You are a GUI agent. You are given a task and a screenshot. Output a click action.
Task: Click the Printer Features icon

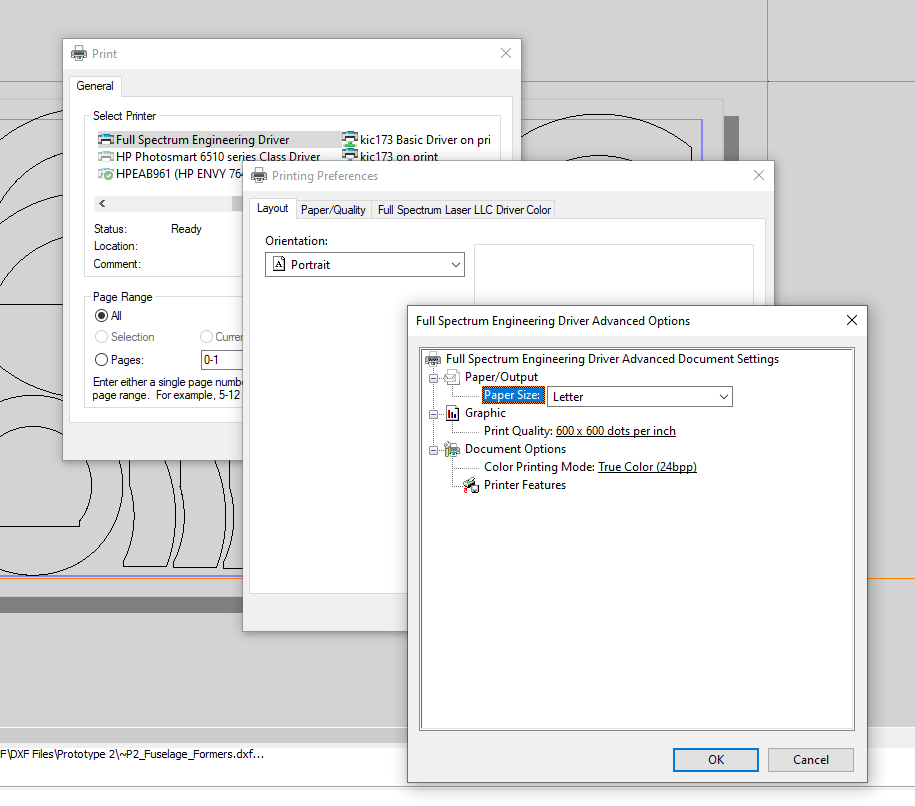tap(471, 485)
